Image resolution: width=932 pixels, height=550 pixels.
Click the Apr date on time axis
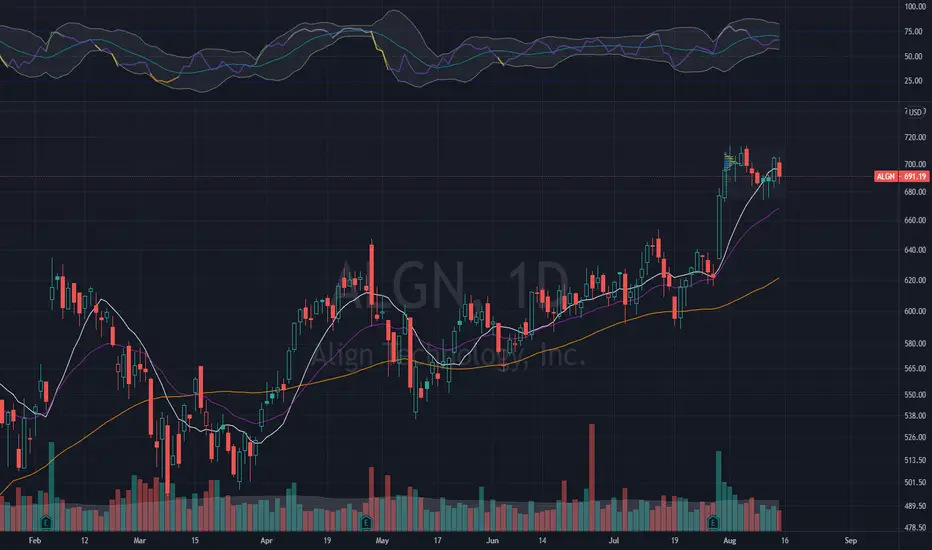(x=266, y=541)
